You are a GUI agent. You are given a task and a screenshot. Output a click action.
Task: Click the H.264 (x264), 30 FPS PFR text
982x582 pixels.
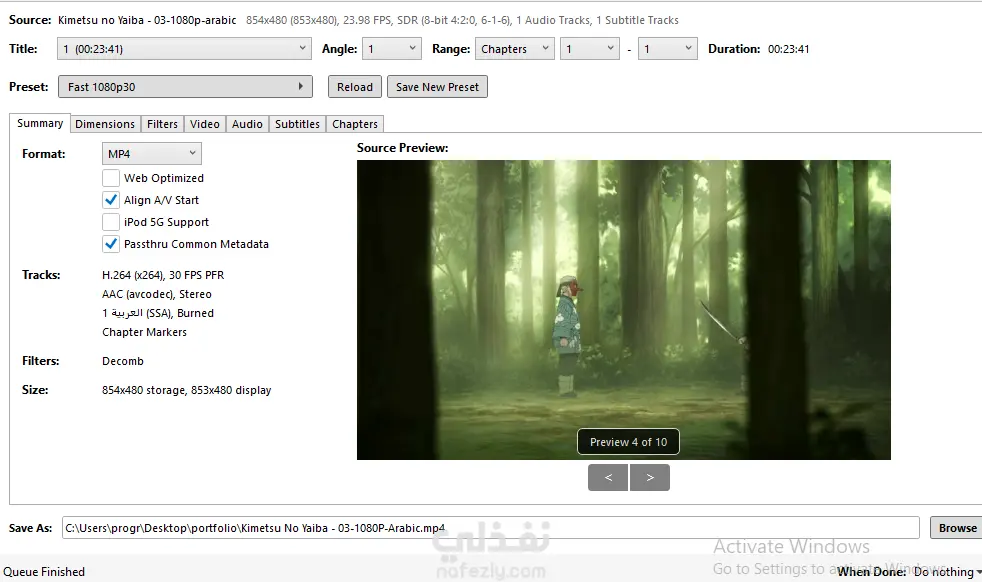click(163, 275)
